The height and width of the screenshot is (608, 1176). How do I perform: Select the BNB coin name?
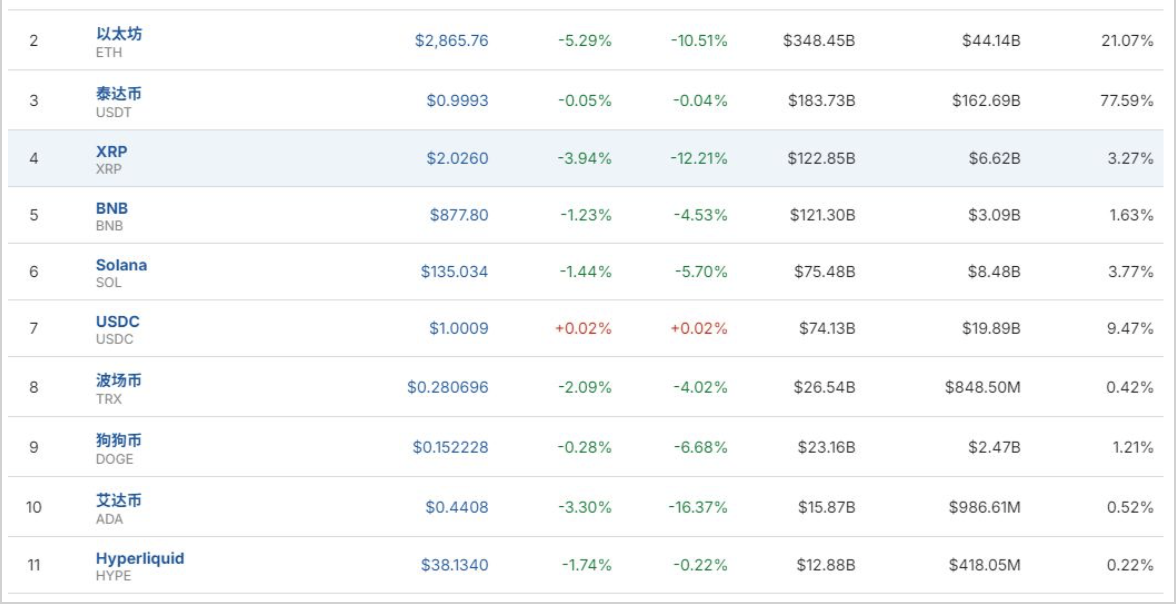[112, 208]
